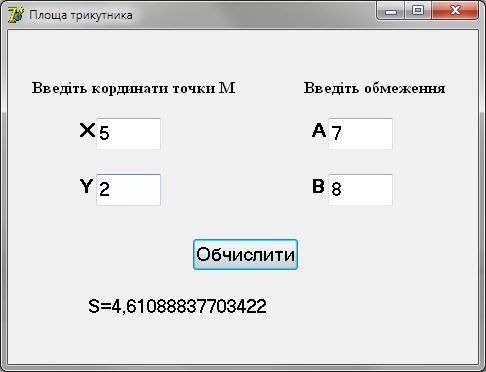Viewport: 486px width, 372px height.
Task: Click the A limit input field
Action: 360,133
